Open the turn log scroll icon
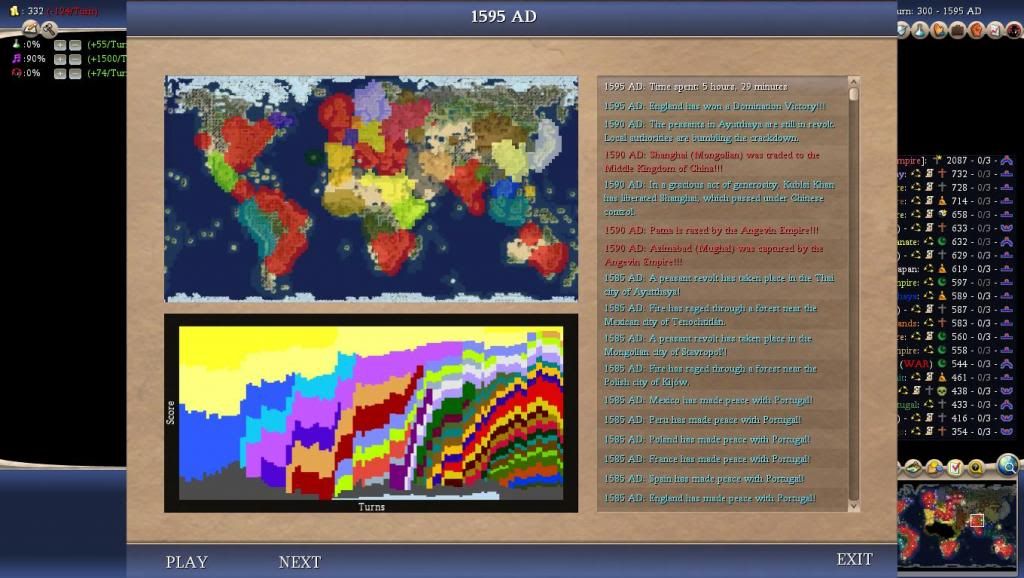 coord(30,28)
